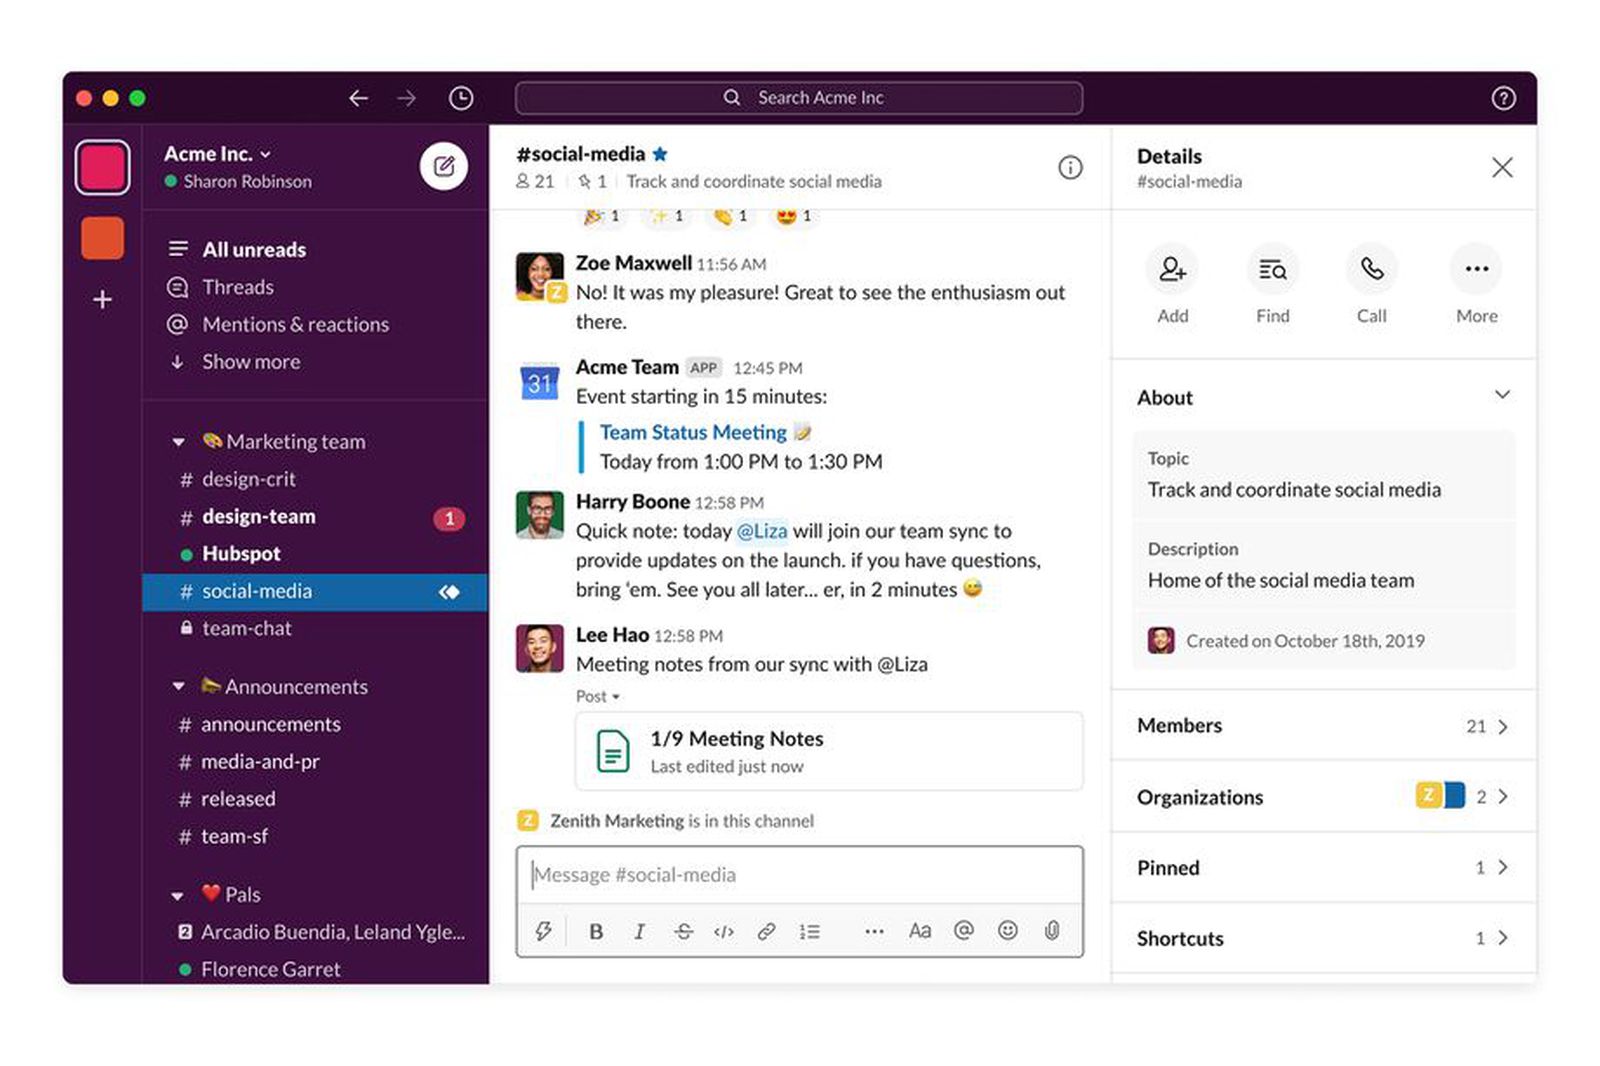This screenshot has width=1600, height=1066.
Task: Toggle italic formatting in the message toolbar
Action: 639,931
